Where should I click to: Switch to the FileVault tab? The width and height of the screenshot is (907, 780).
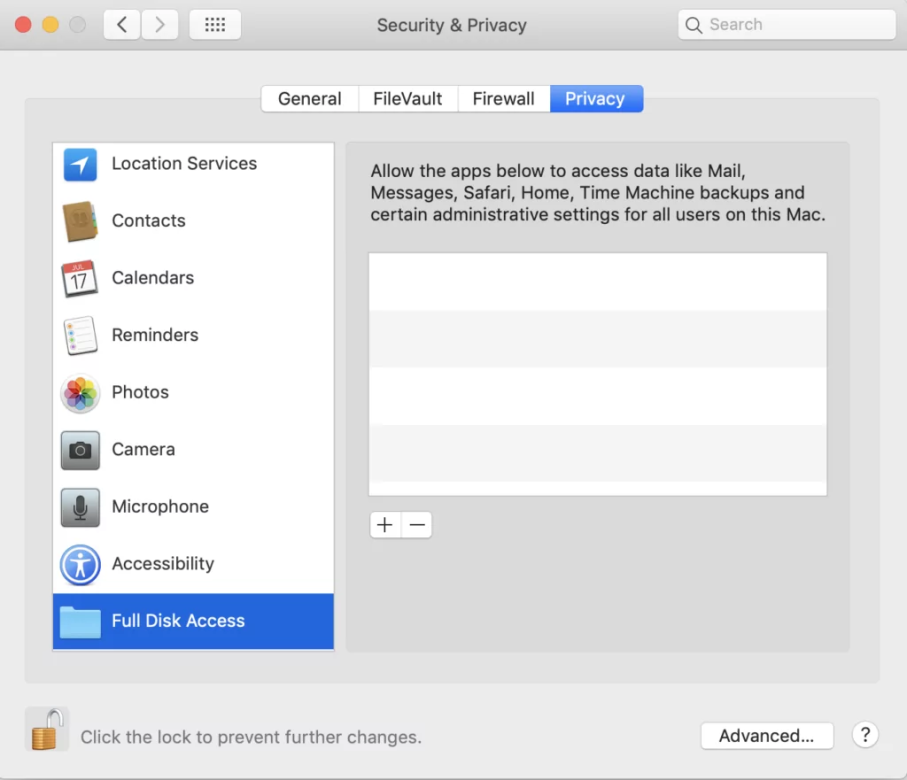(x=408, y=99)
